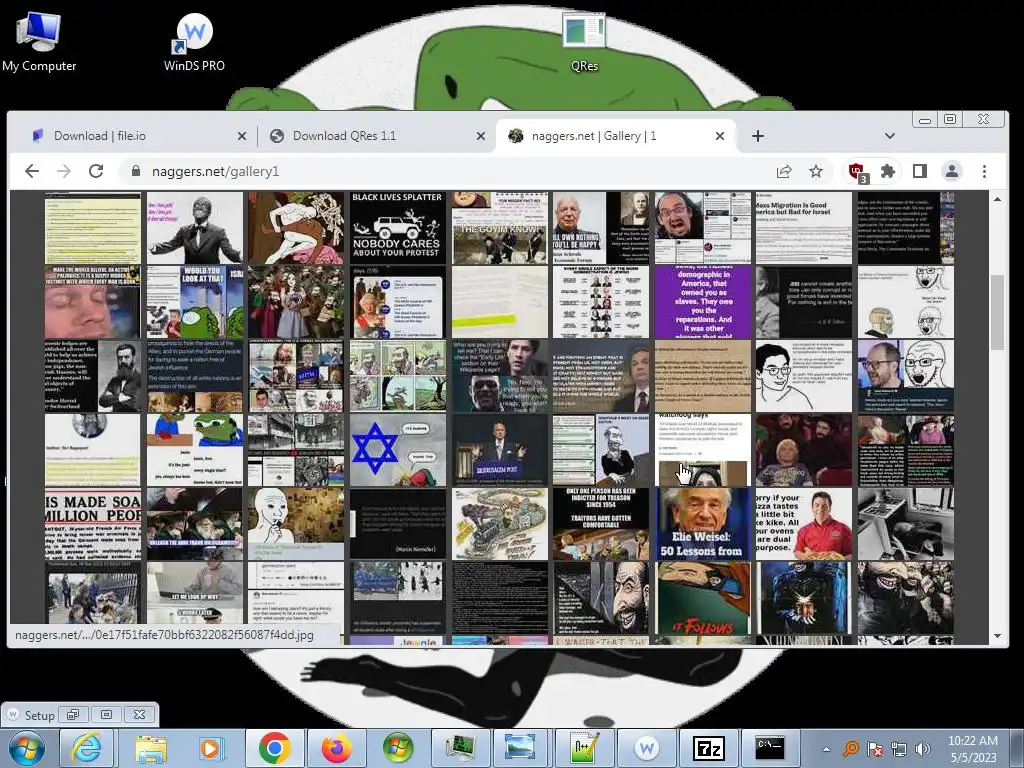
Task: Bookmark this page with the star icon
Action: [x=816, y=171]
